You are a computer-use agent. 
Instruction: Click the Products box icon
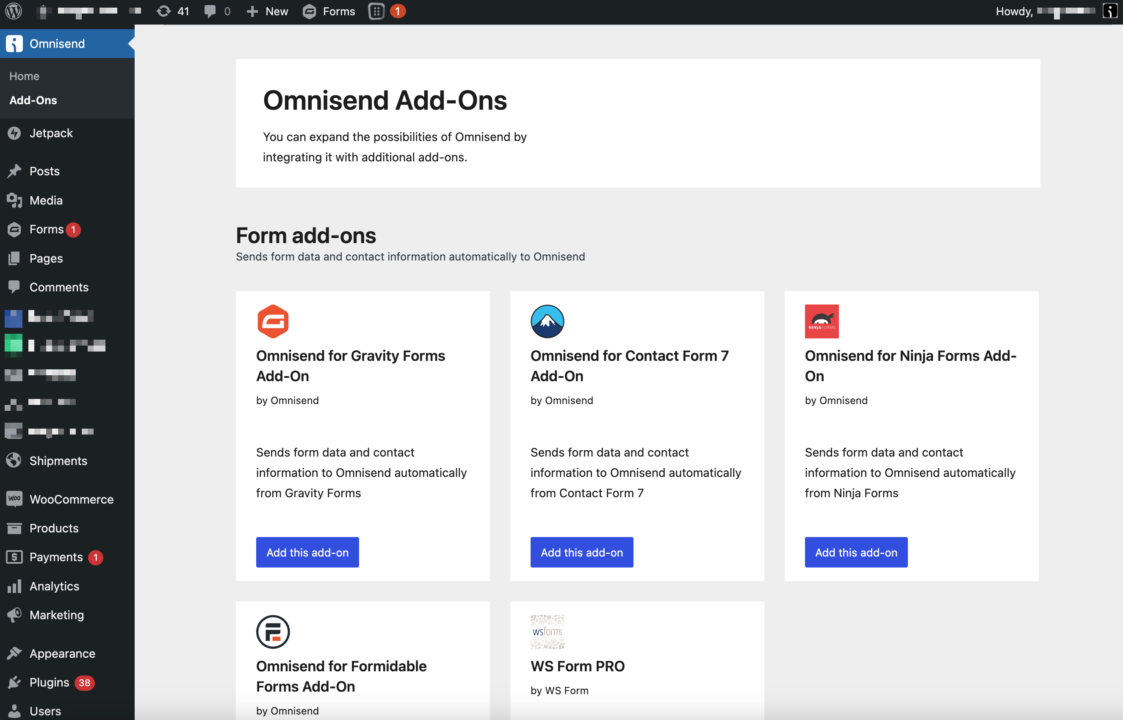14,528
